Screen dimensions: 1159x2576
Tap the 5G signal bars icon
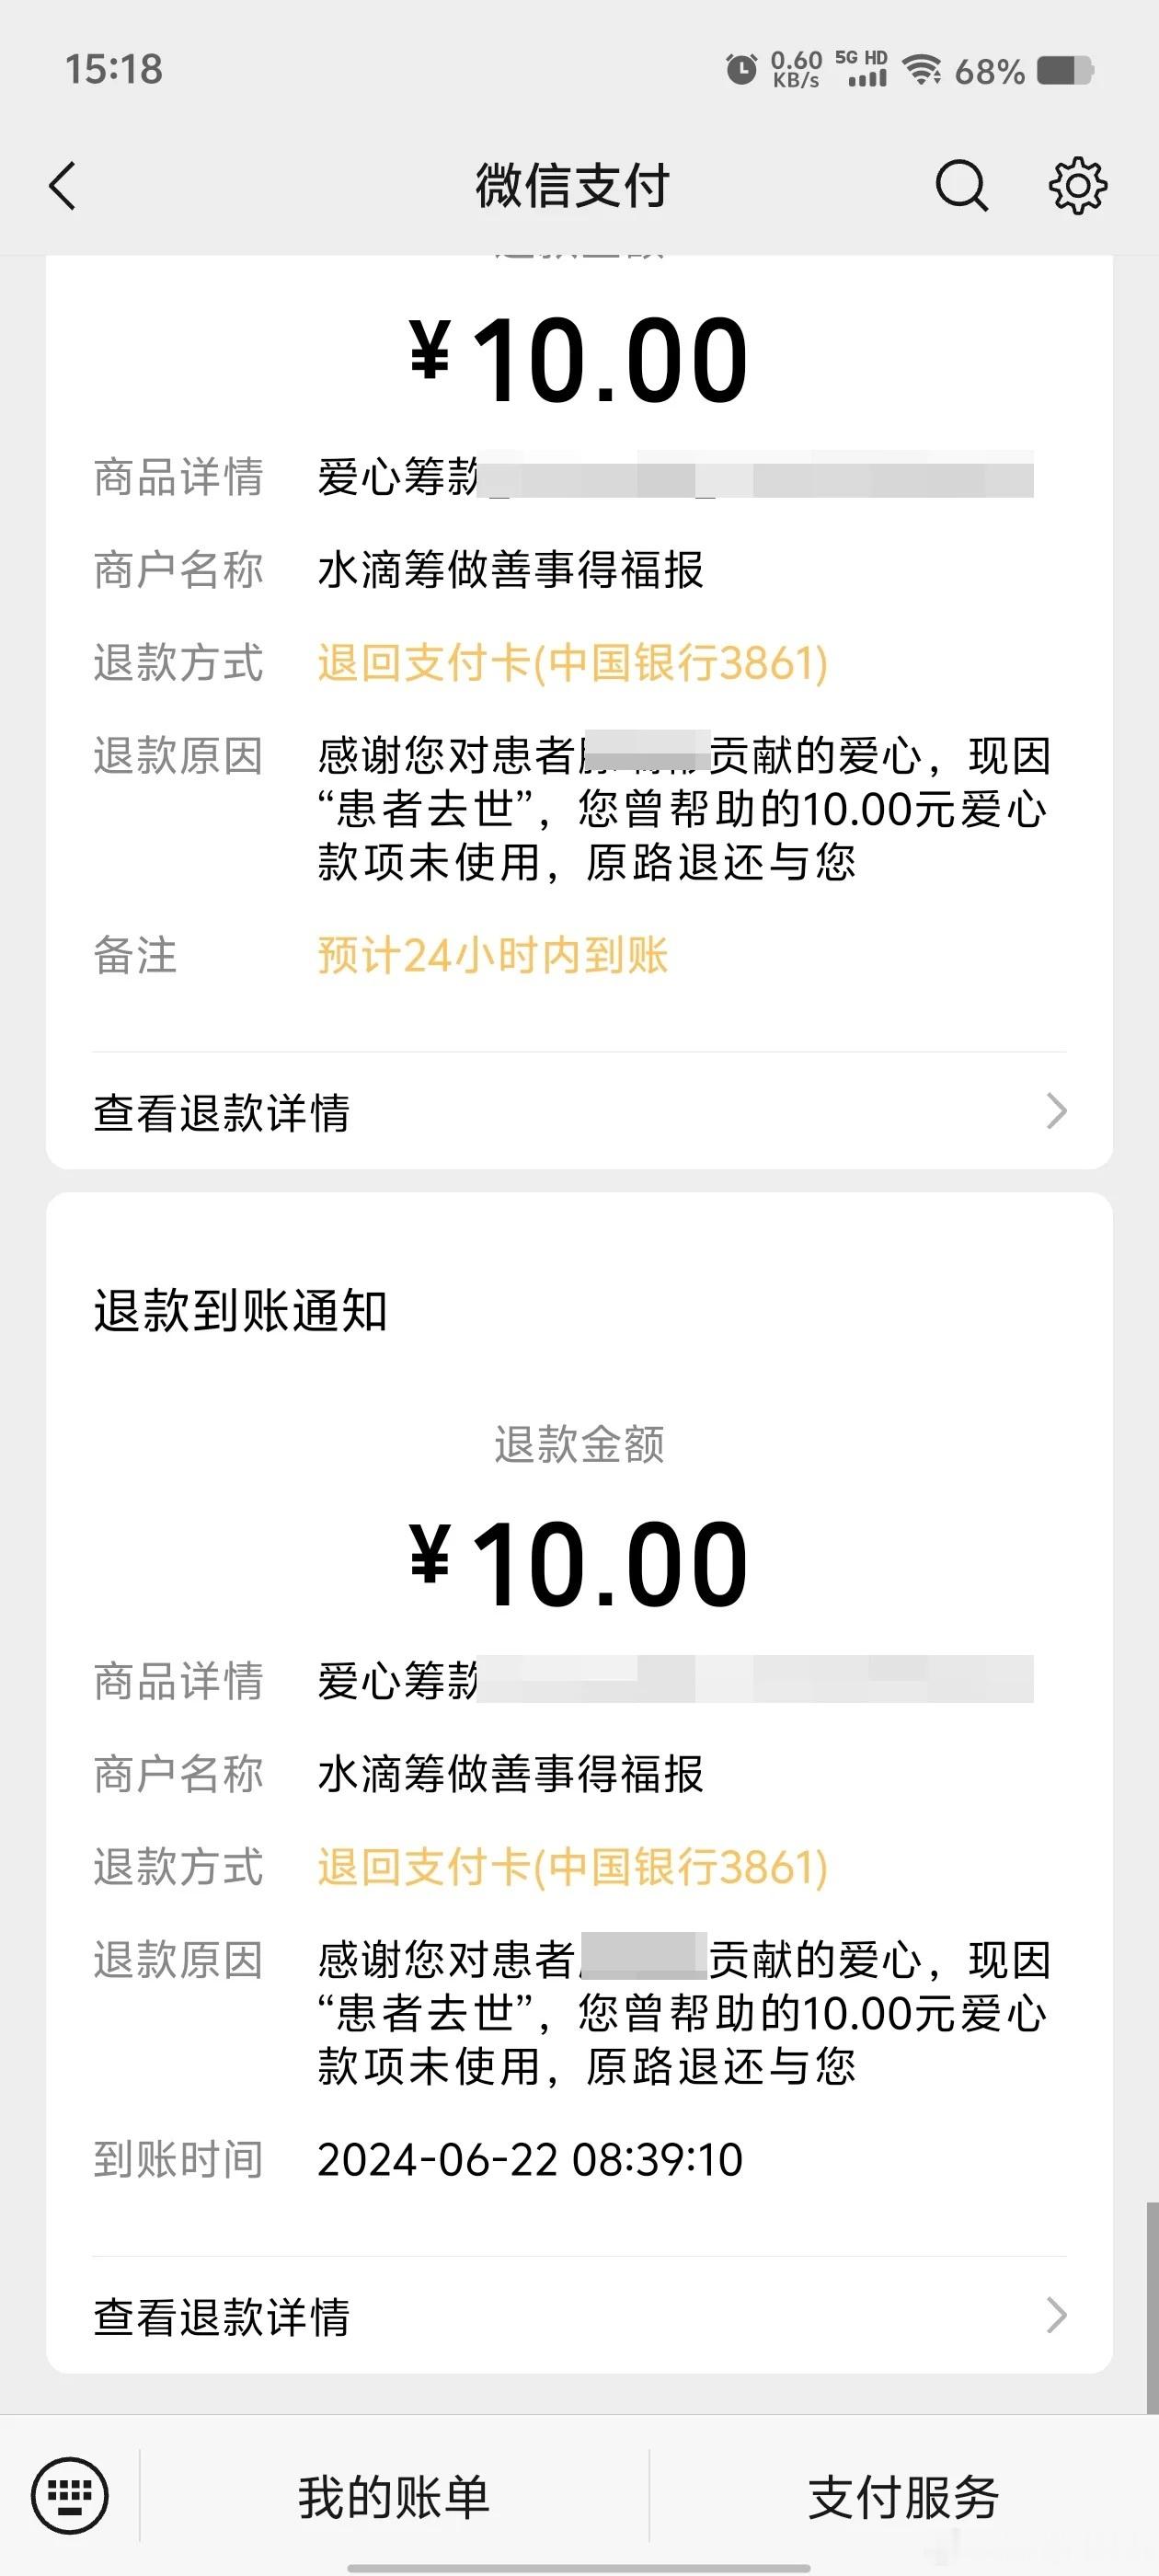862,69
